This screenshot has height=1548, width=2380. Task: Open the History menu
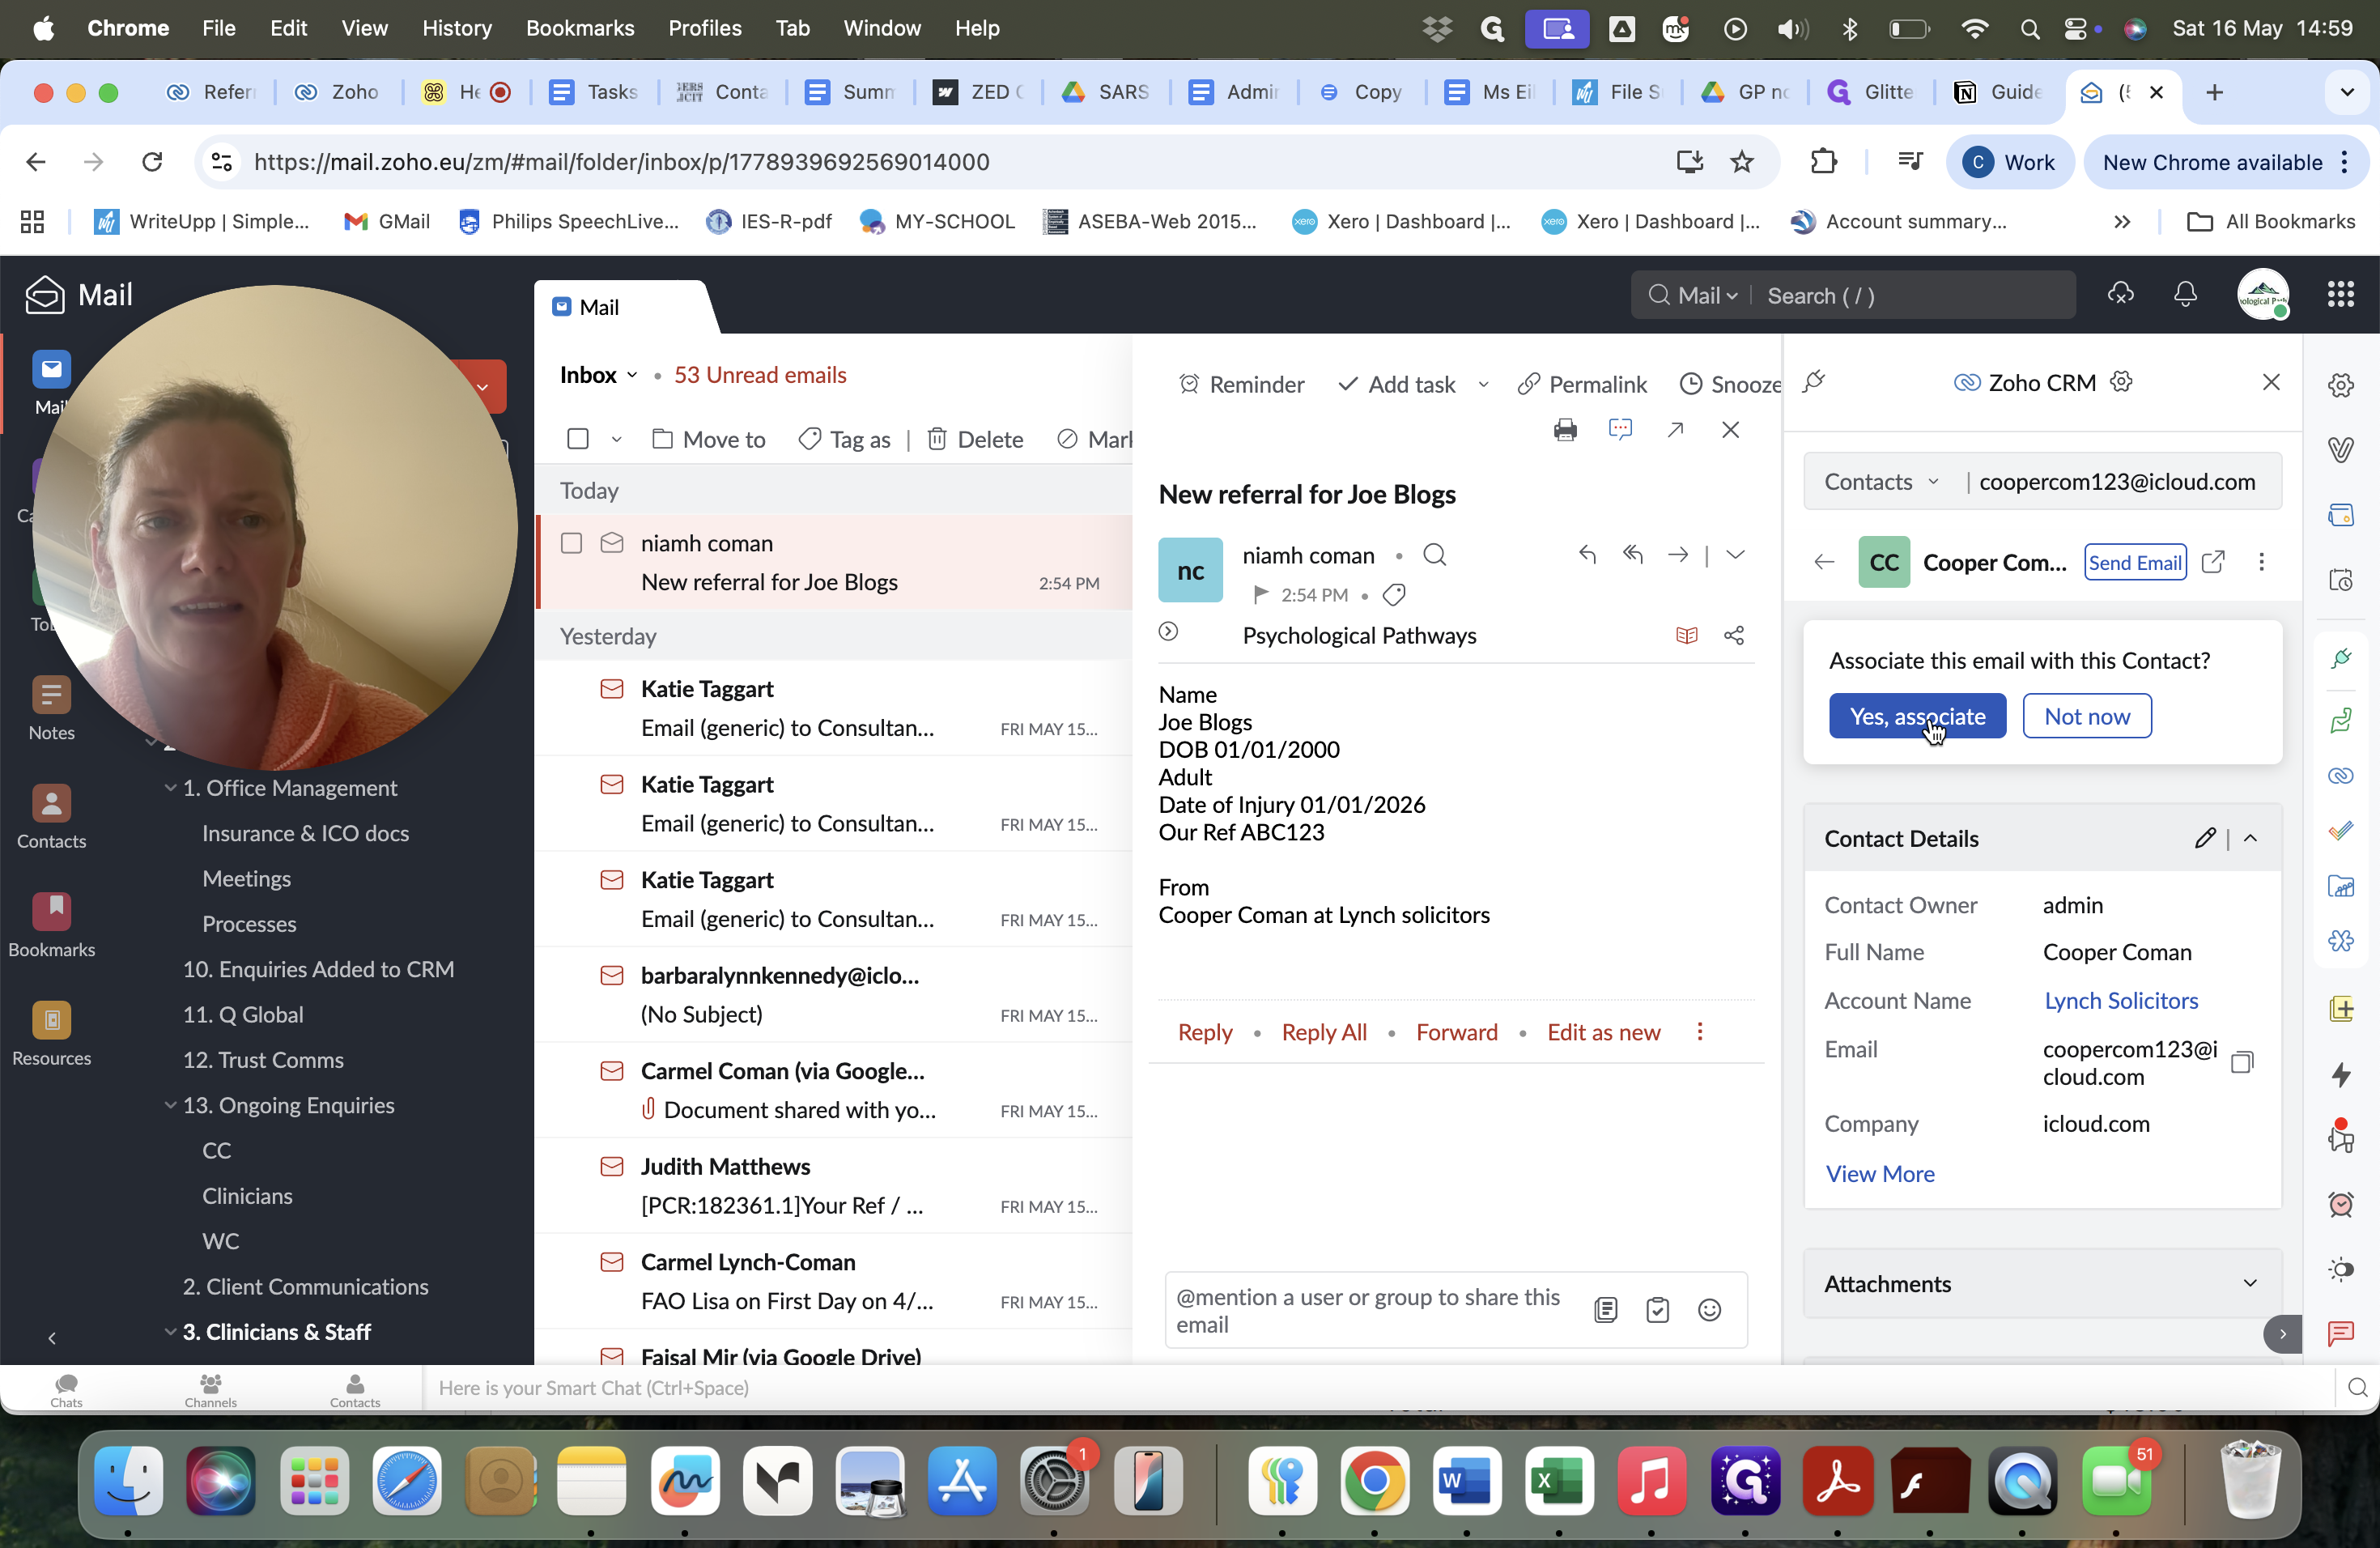tap(456, 28)
